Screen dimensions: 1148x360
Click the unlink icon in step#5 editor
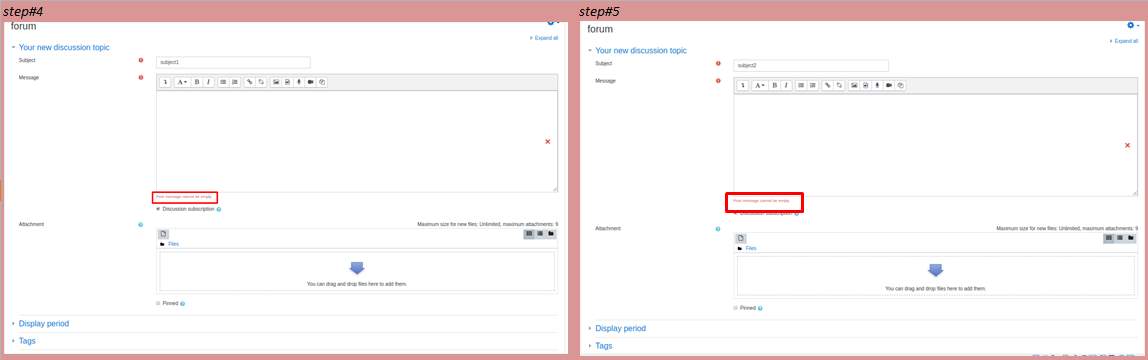click(840, 86)
